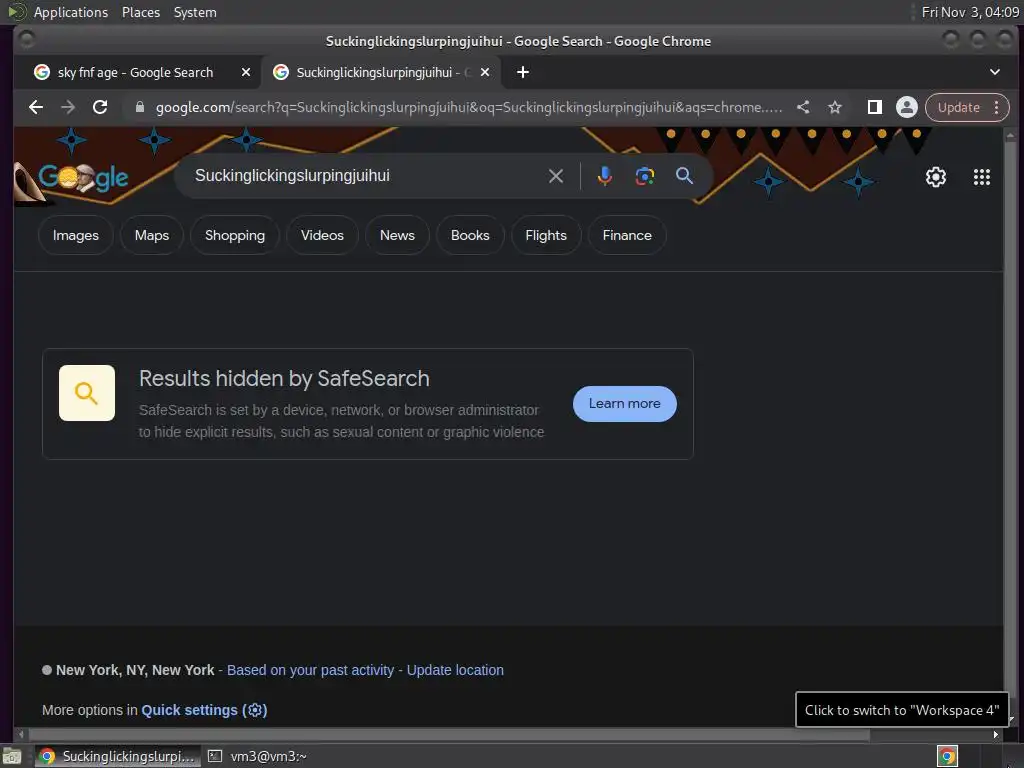Open the Chrome profile avatar
The height and width of the screenshot is (768, 1024).
(x=906, y=107)
